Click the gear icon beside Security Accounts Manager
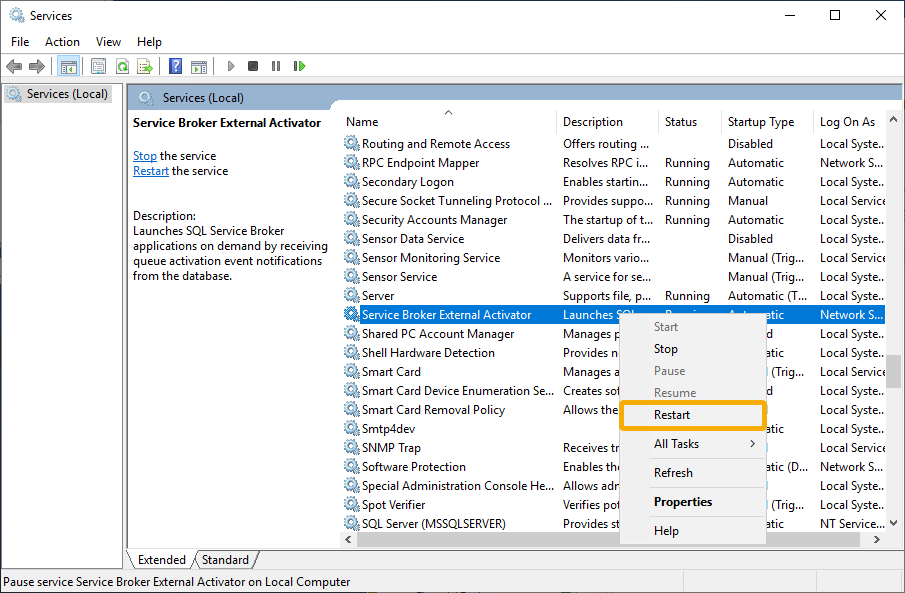The image size is (905, 593). (351, 219)
